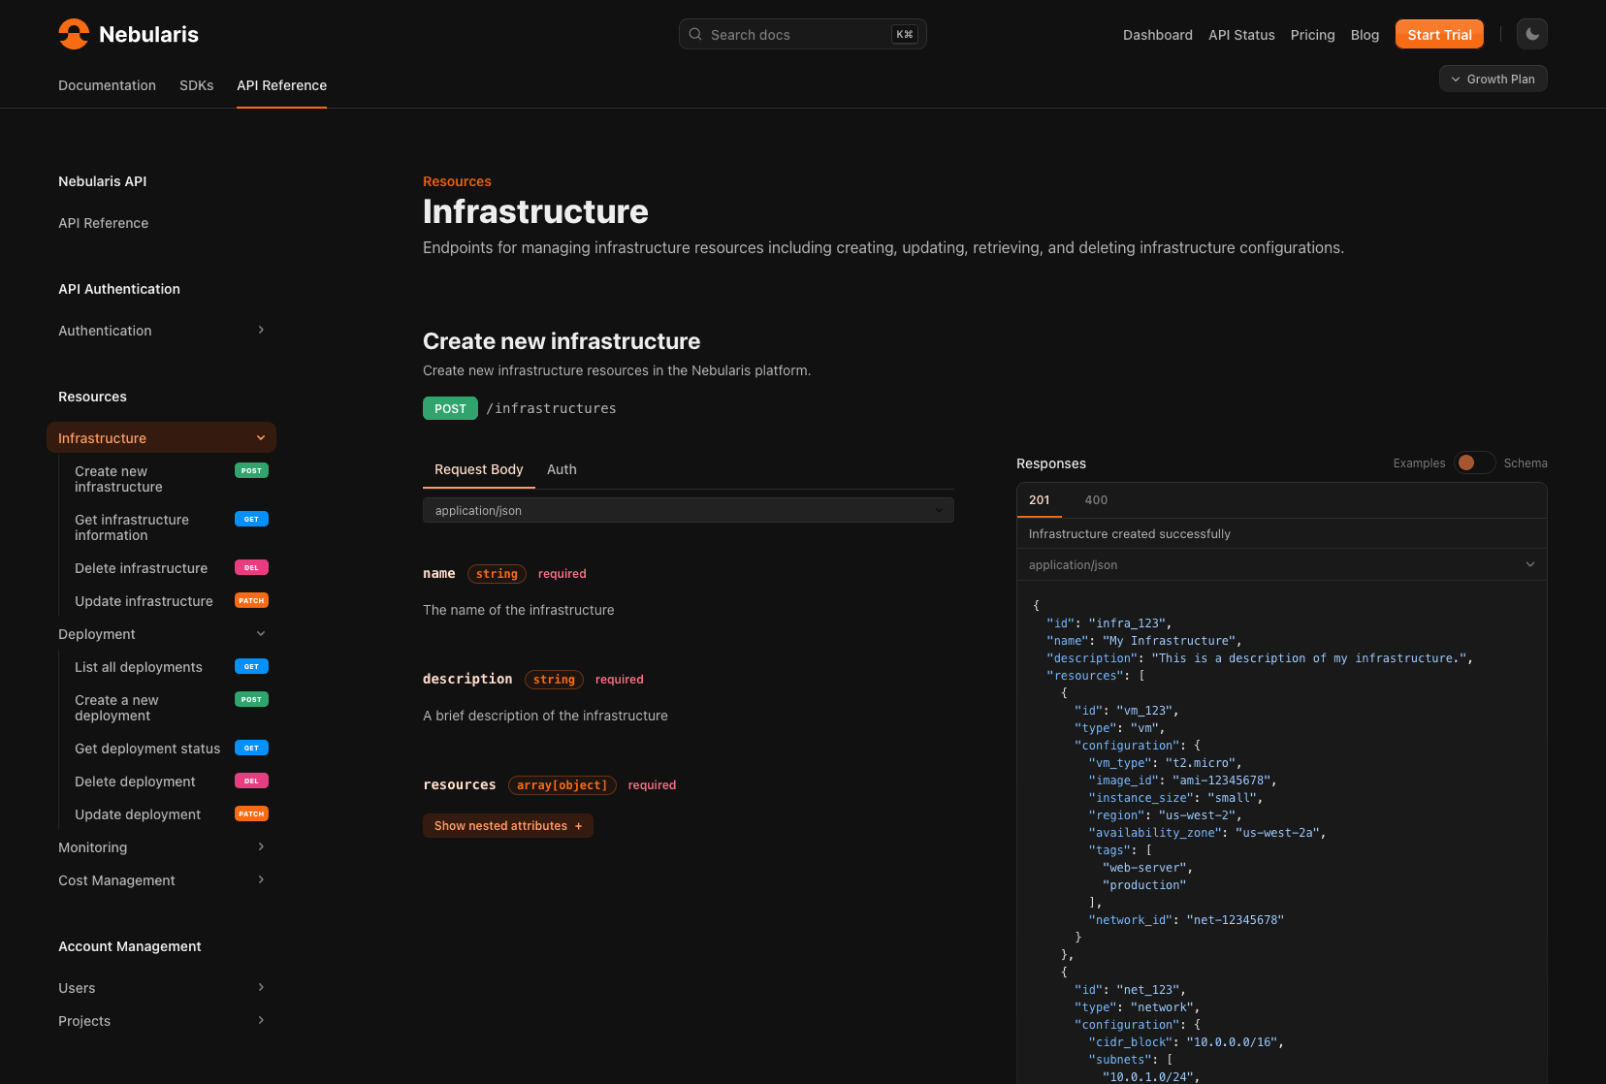The height and width of the screenshot is (1084, 1606).
Task: Open the Dashboard link
Action: (1157, 35)
